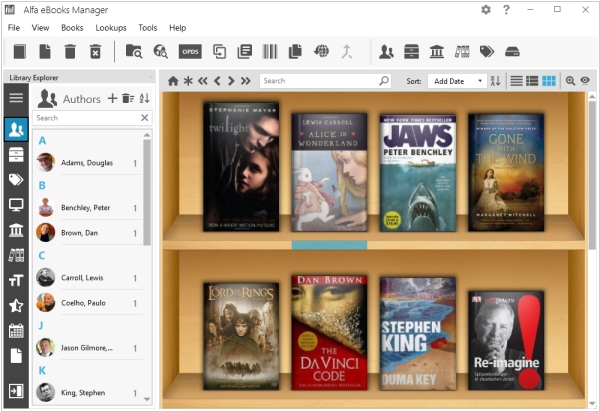Switch to bookshelf thumbnail view mode
Viewport: 600px width, 412px height.
[x=549, y=81]
